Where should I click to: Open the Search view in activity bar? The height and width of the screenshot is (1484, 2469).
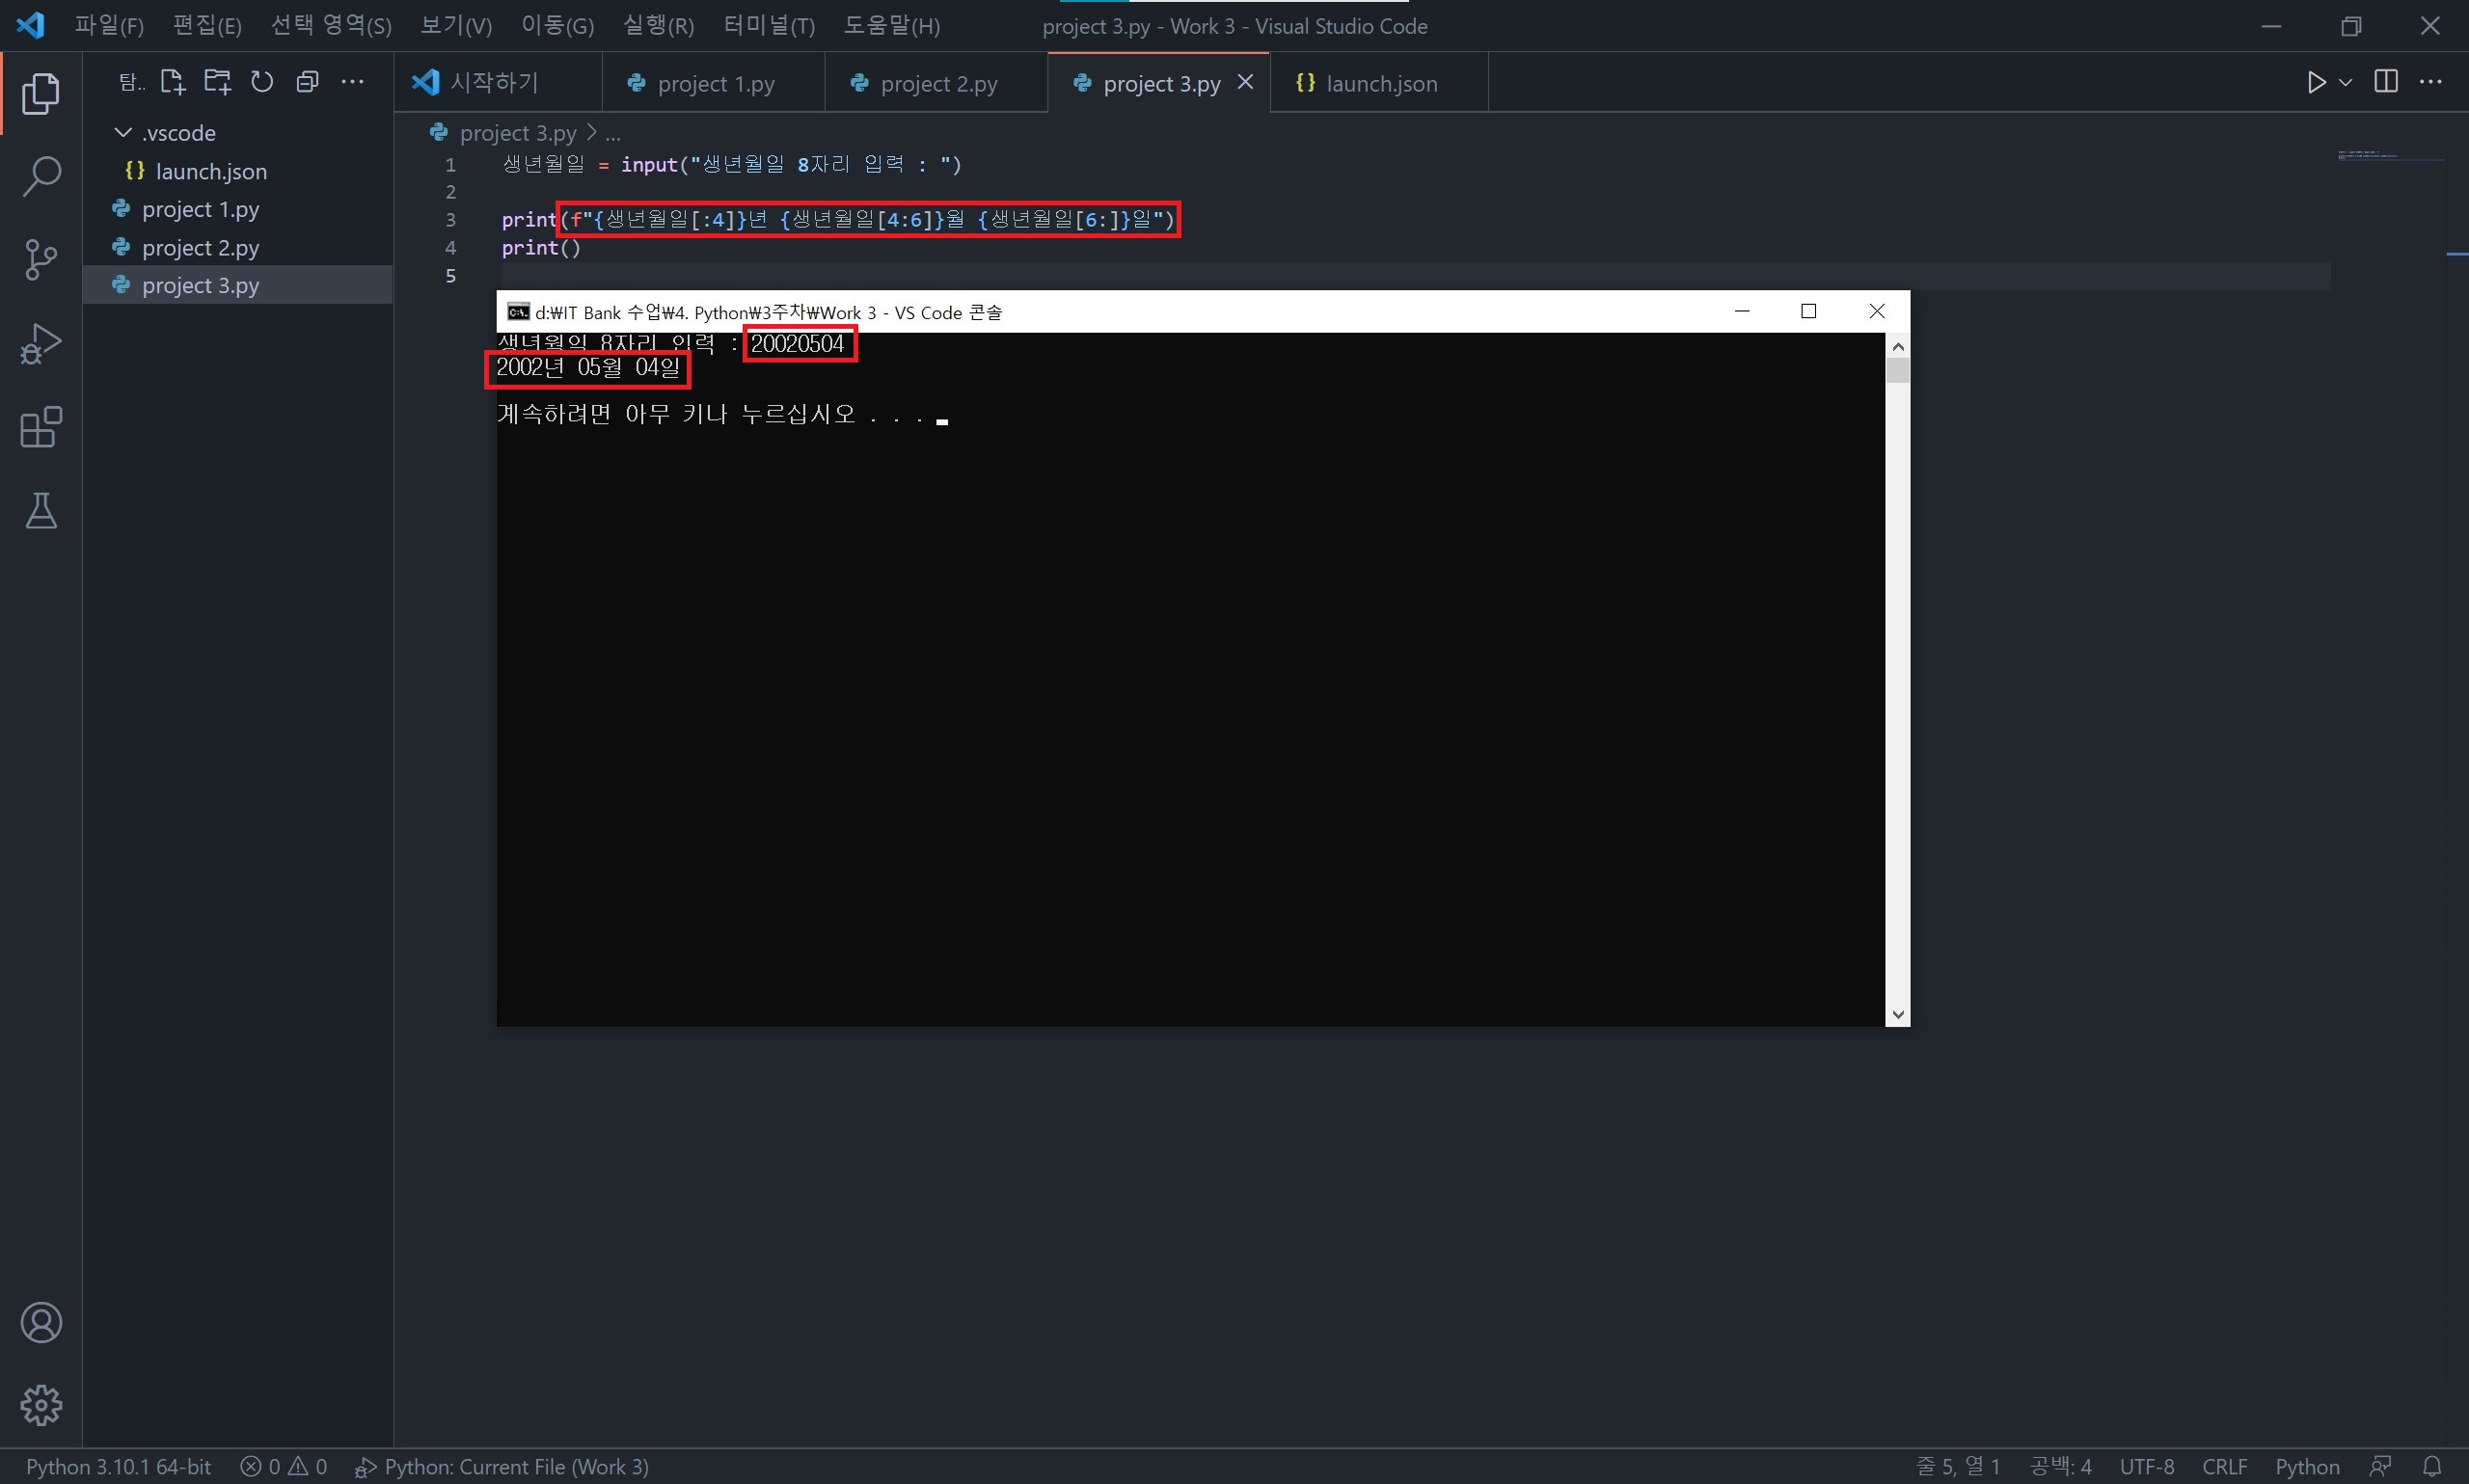click(x=41, y=176)
